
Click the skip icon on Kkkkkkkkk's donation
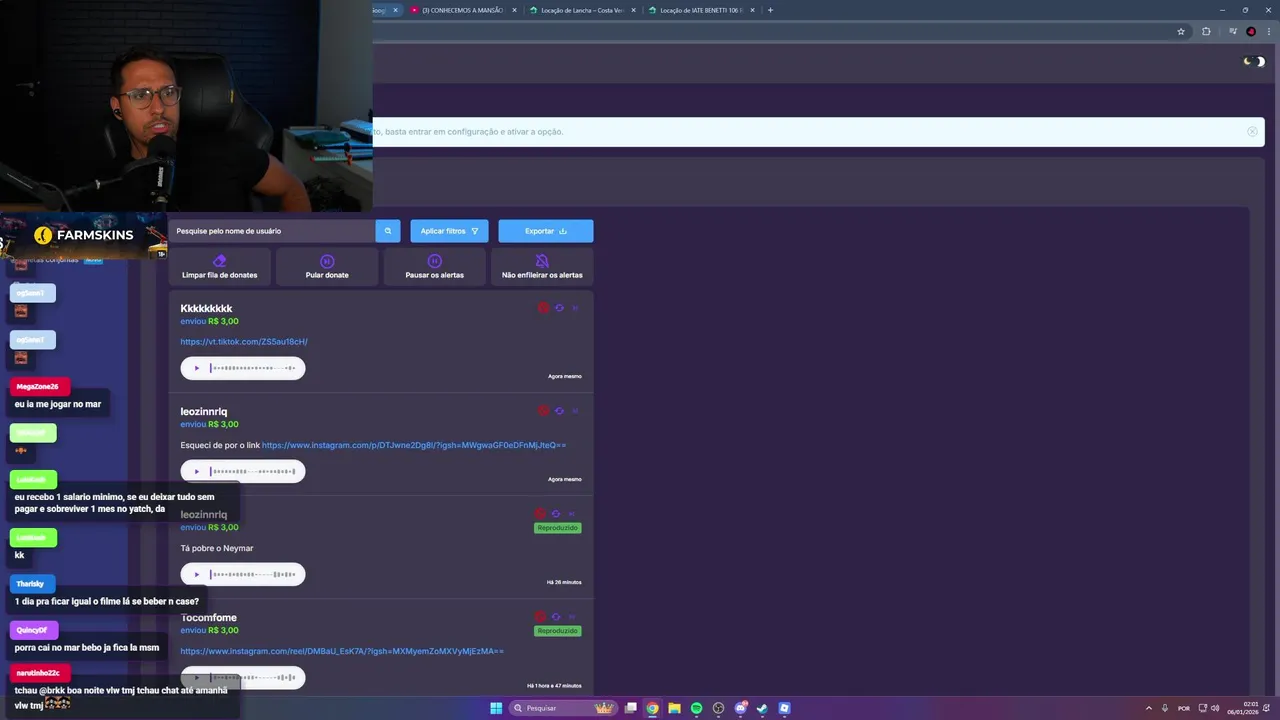coord(574,308)
